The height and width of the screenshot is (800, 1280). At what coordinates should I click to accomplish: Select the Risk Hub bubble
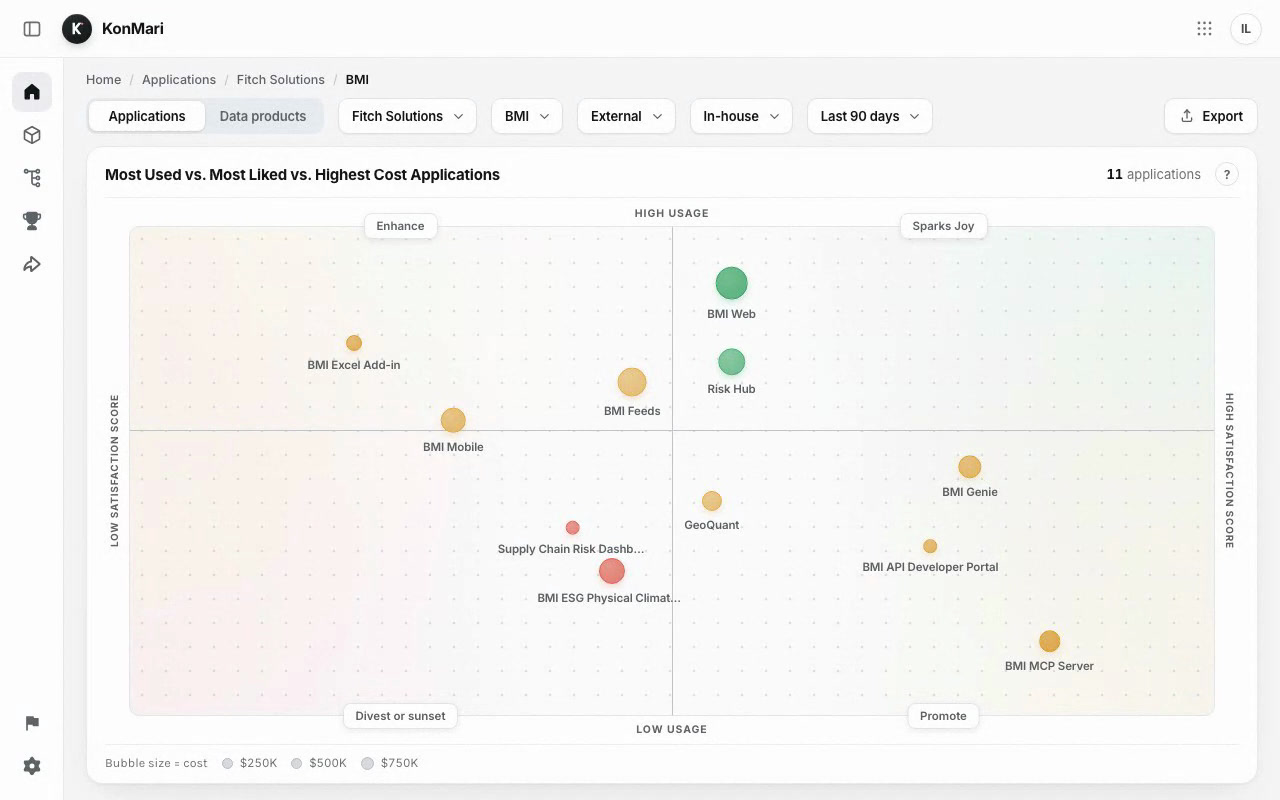point(732,362)
